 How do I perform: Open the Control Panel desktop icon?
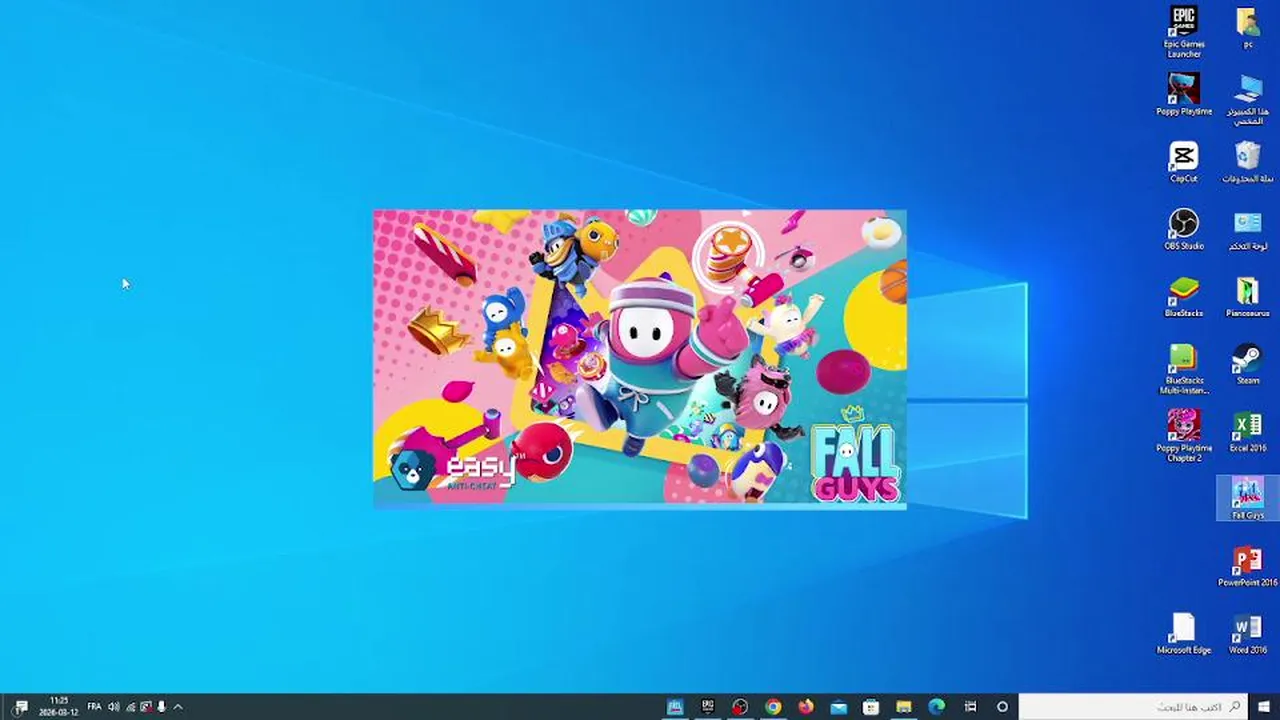[x=1247, y=229]
